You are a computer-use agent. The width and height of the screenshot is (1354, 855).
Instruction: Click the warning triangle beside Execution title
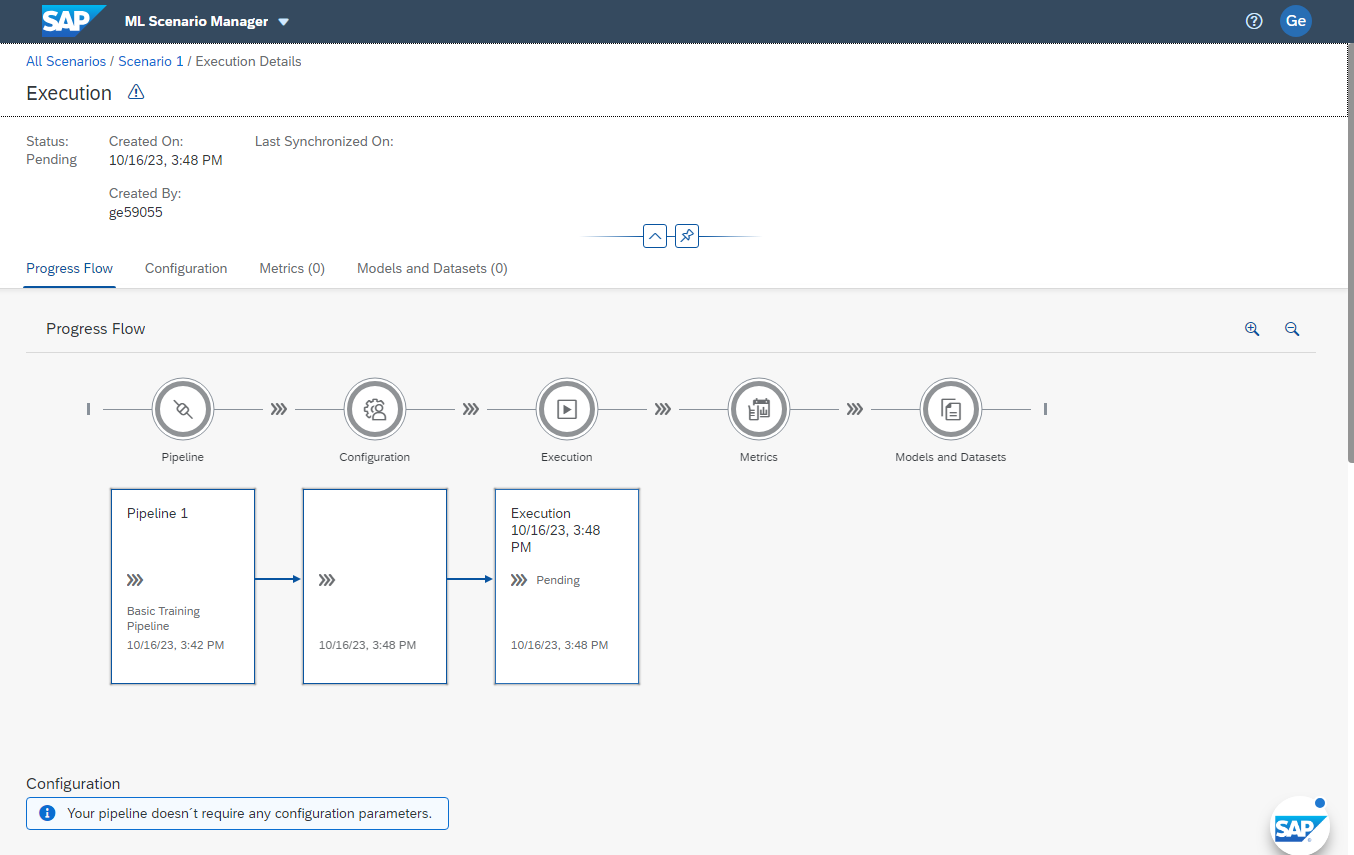coord(136,93)
